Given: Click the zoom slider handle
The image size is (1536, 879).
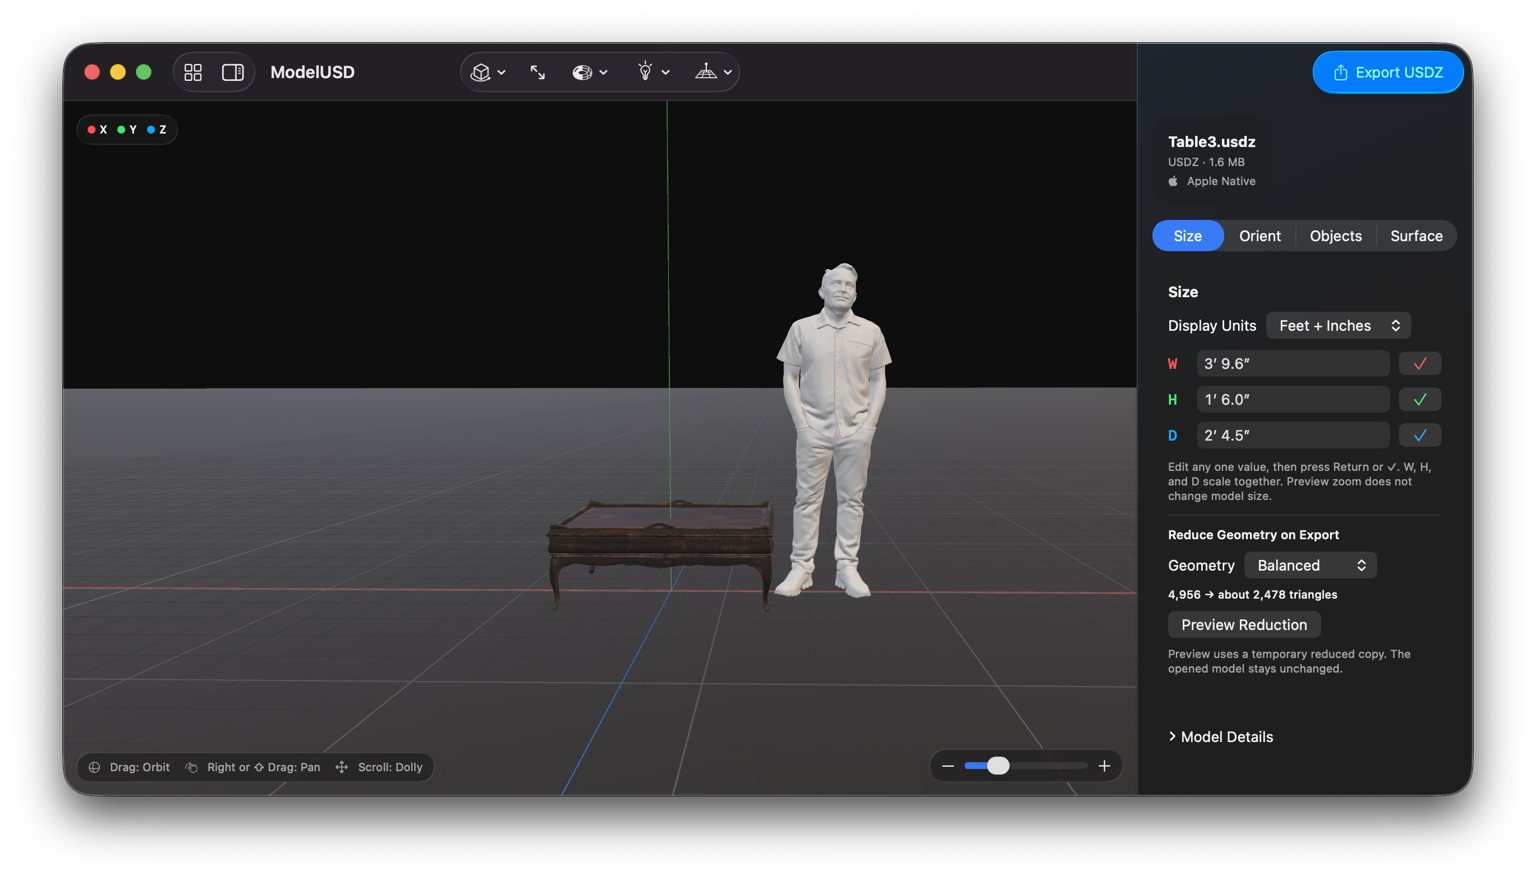Looking at the screenshot, I should click(998, 767).
